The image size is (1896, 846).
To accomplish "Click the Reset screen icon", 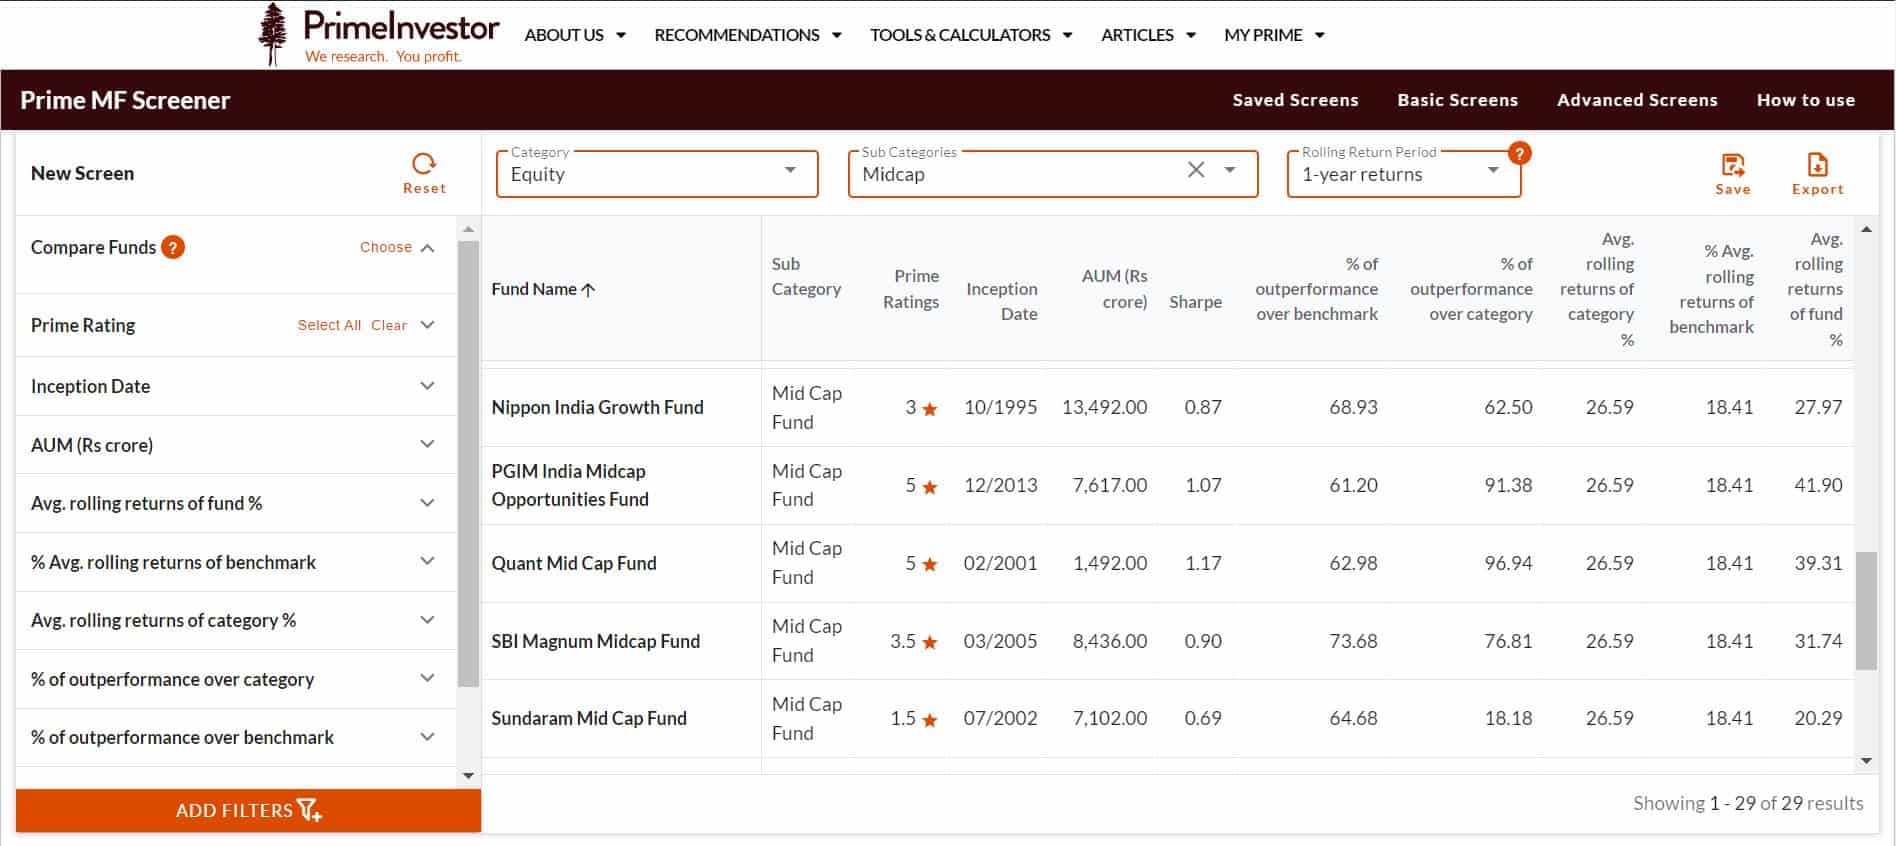I will [424, 164].
